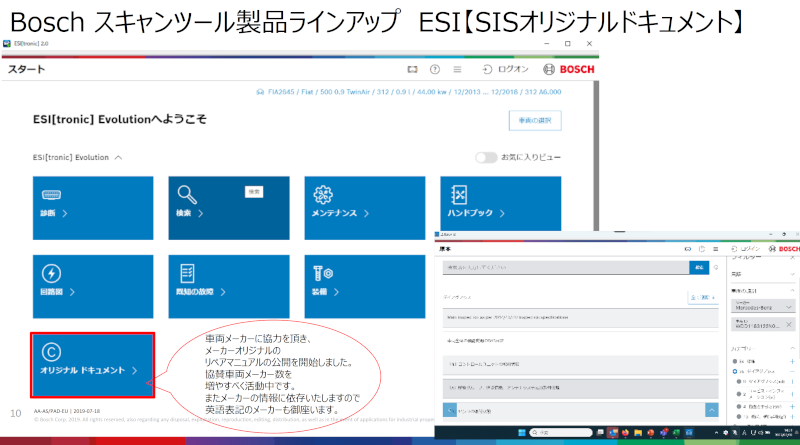Viewport: 800px width, 445px height.
Task: Toggle the お気に入りビュー favorites view switch
Action: point(486,158)
